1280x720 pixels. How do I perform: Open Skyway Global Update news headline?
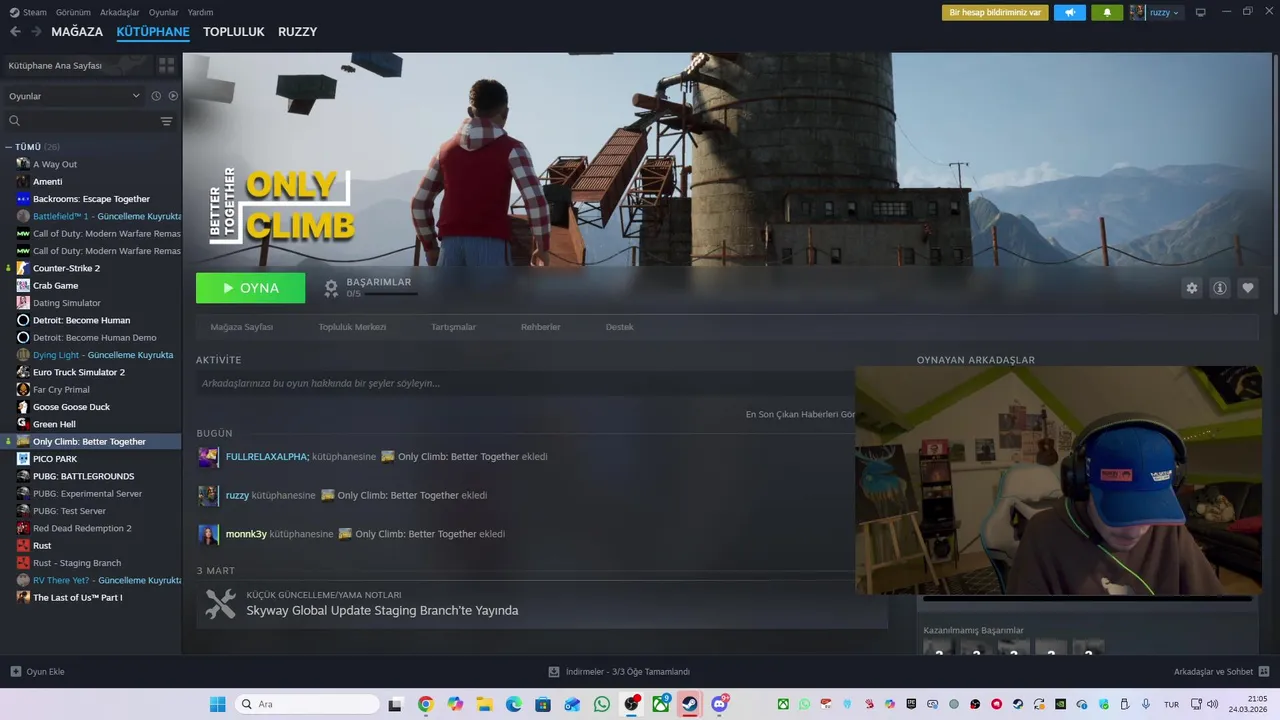[383, 611]
